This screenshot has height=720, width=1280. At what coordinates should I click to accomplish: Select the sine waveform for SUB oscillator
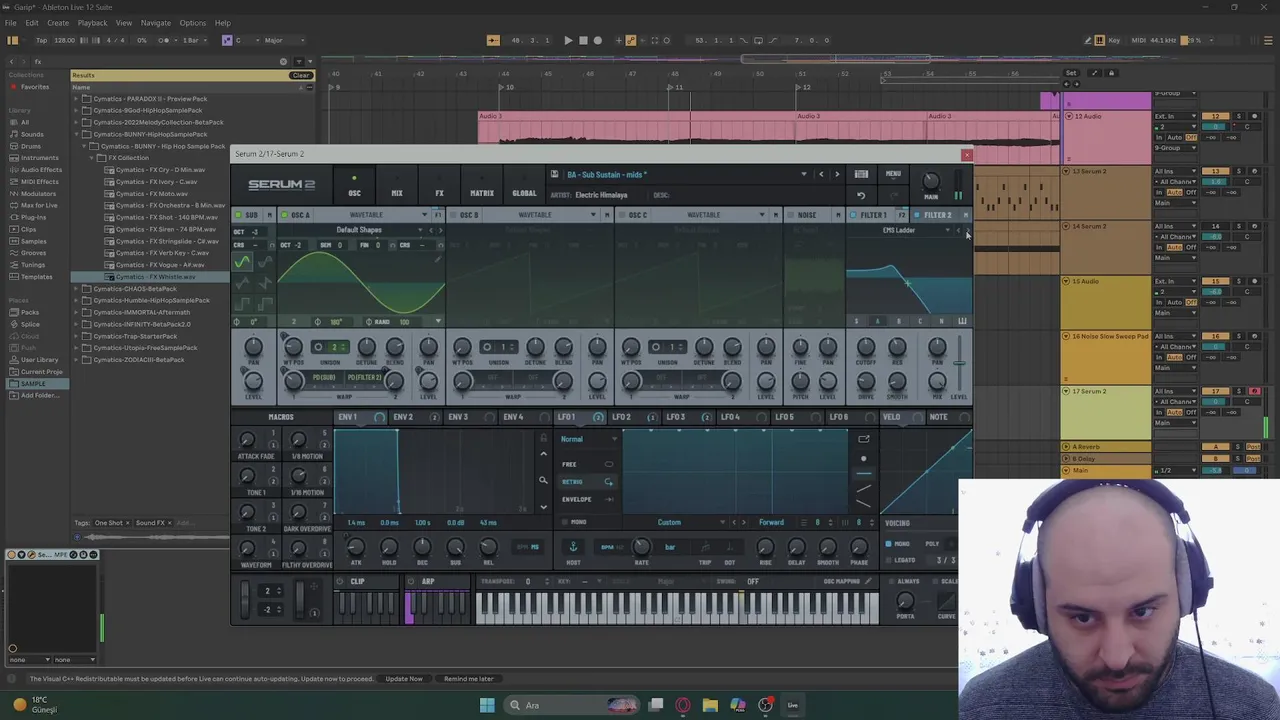tap(242, 263)
